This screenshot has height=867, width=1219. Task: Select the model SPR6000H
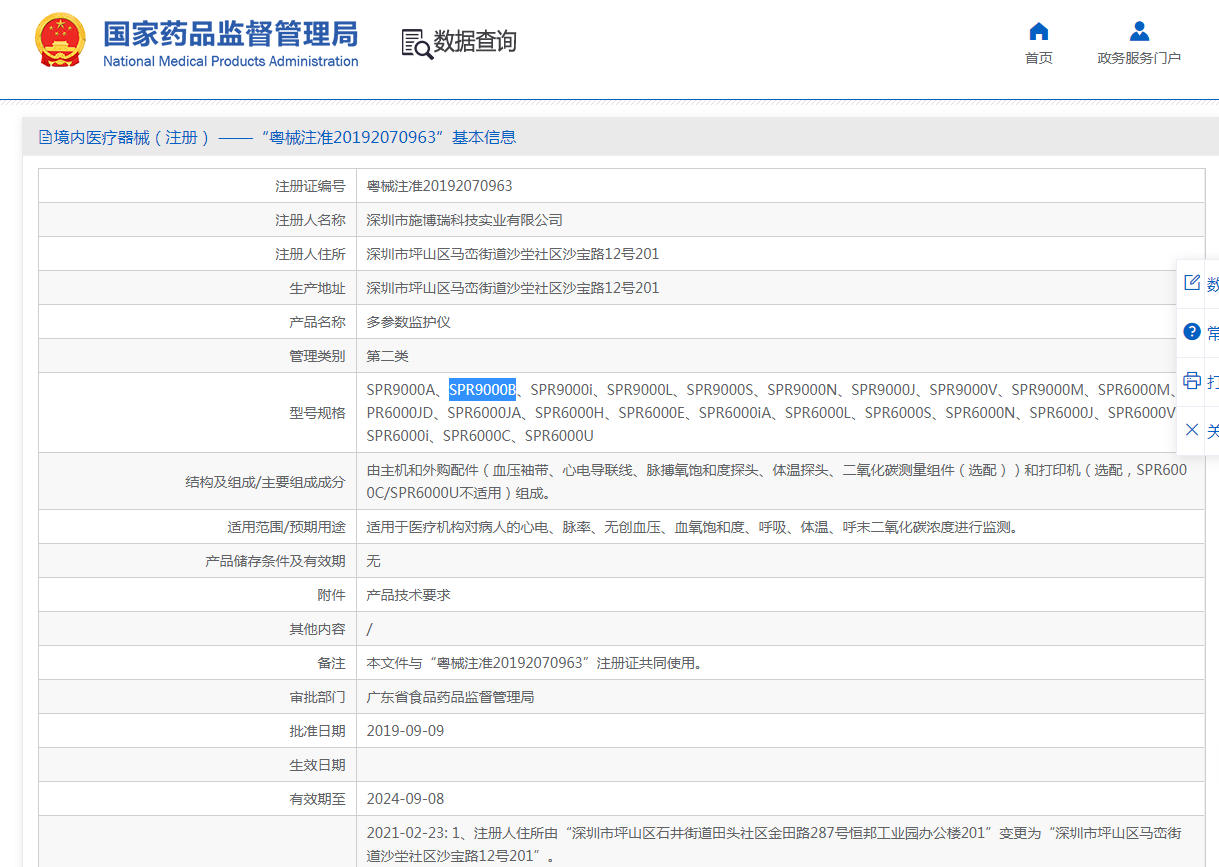(x=570, y=413)
